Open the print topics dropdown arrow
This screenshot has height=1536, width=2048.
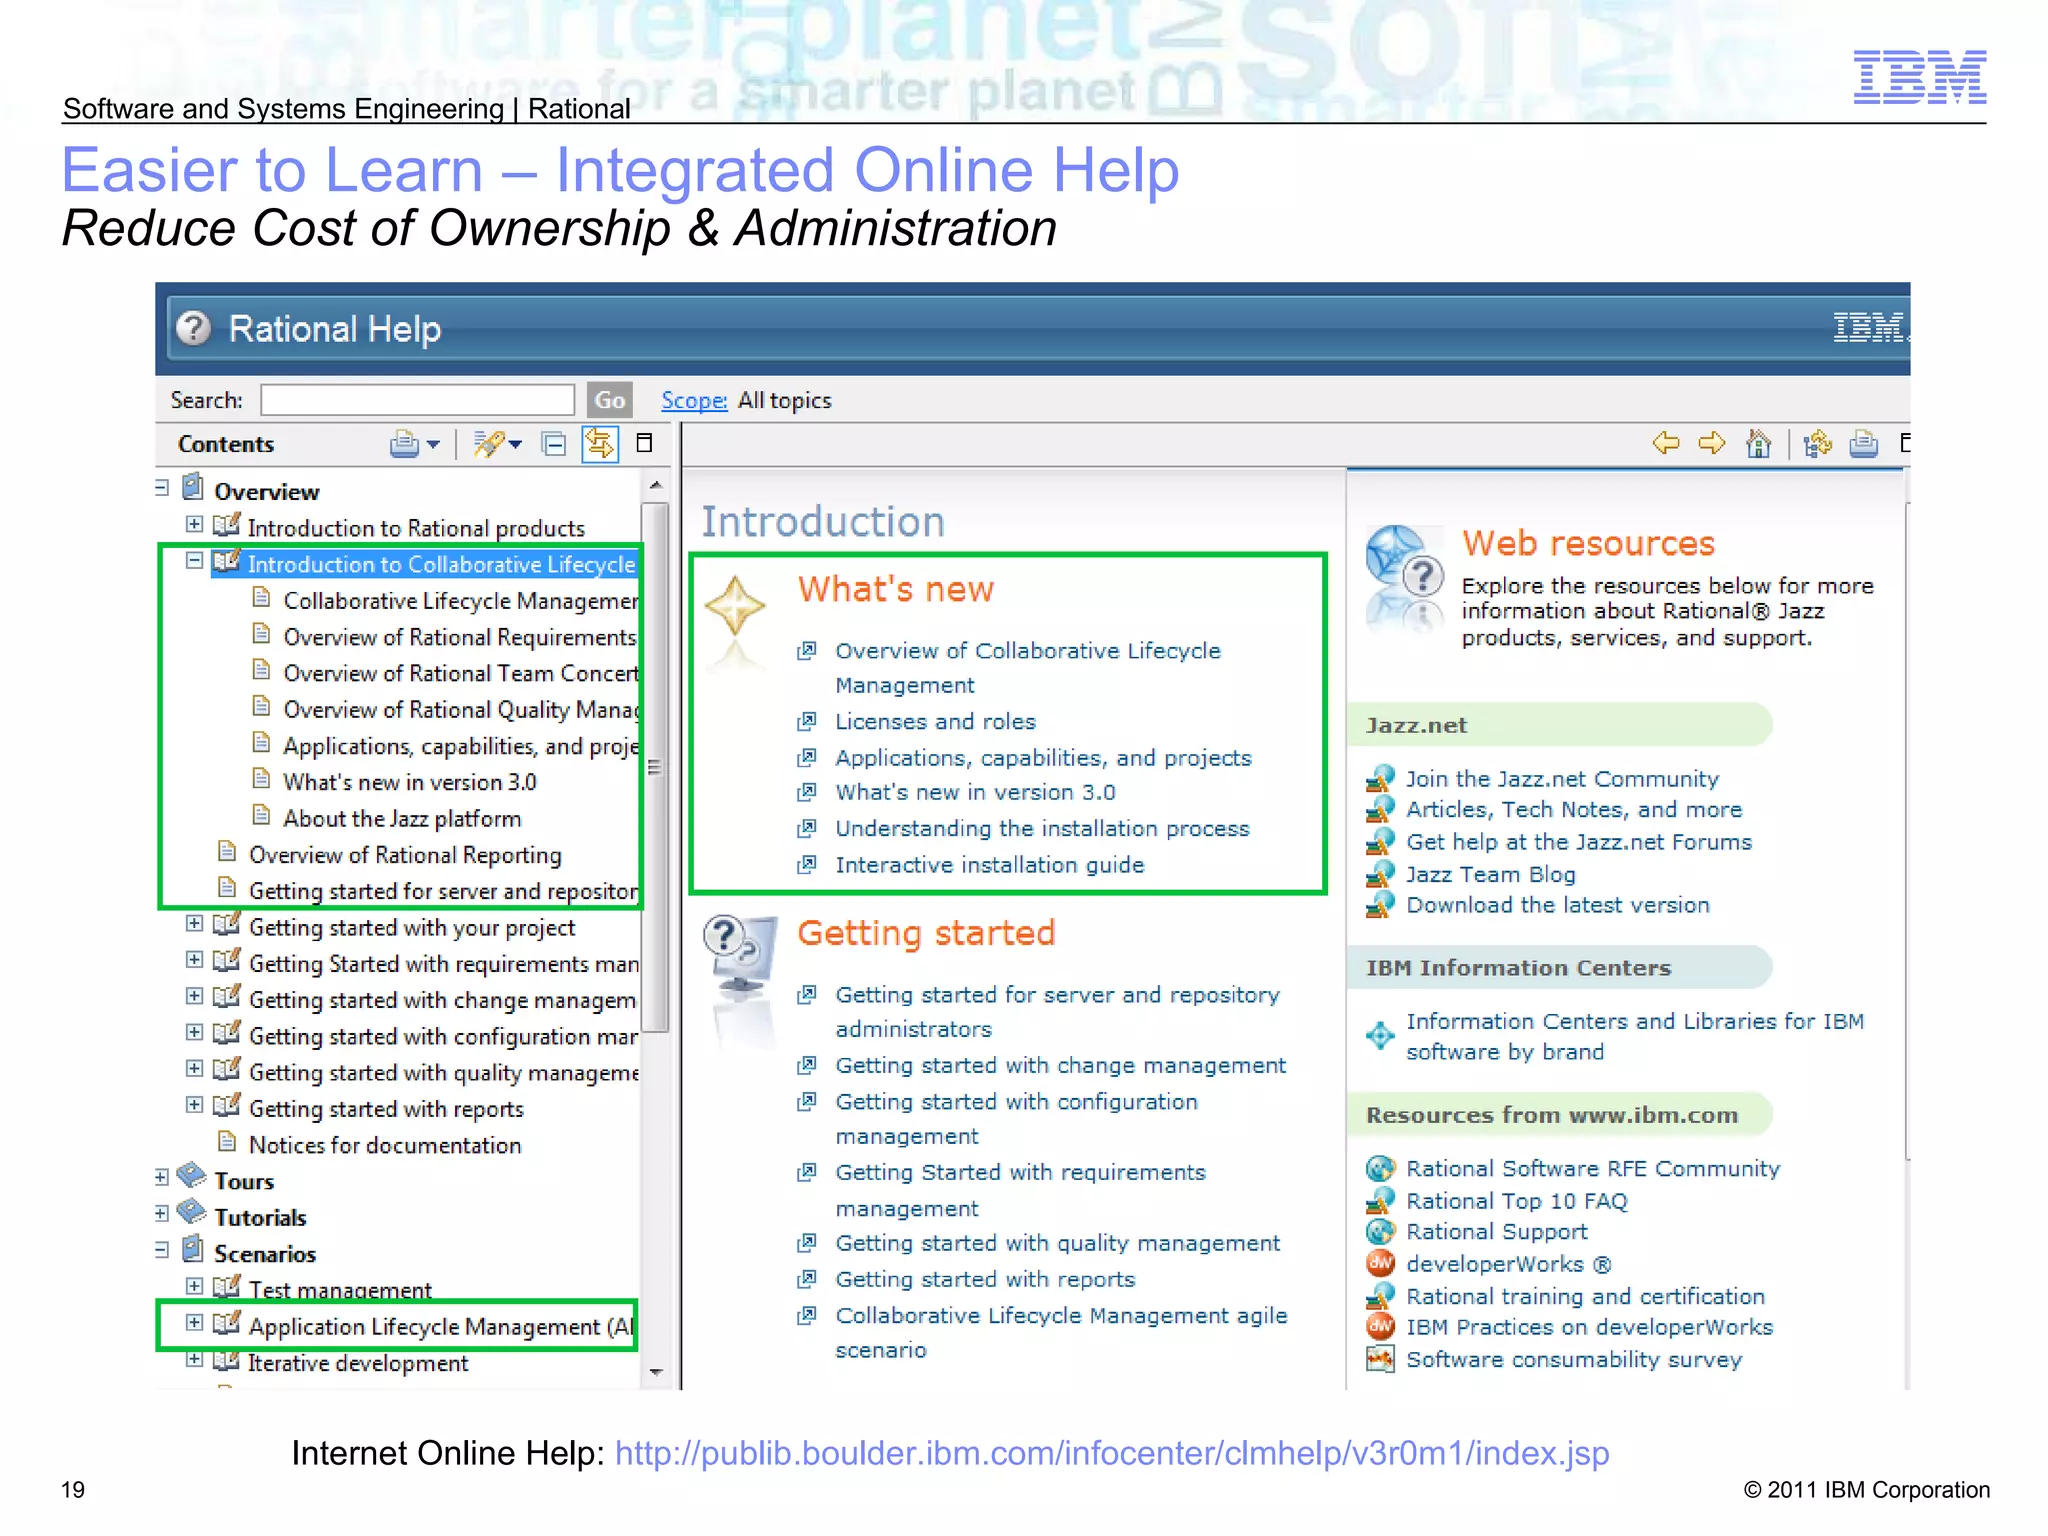pos(434,444)
